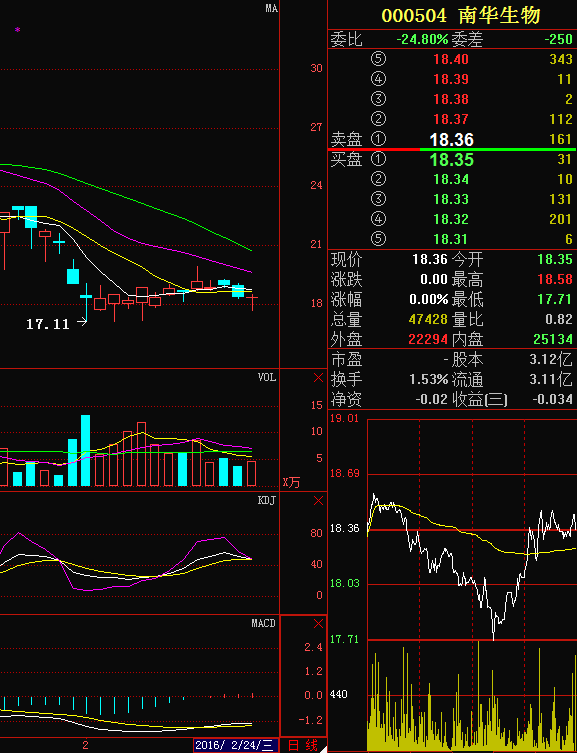Select buy level 1 price 18.35

[451, 159]
